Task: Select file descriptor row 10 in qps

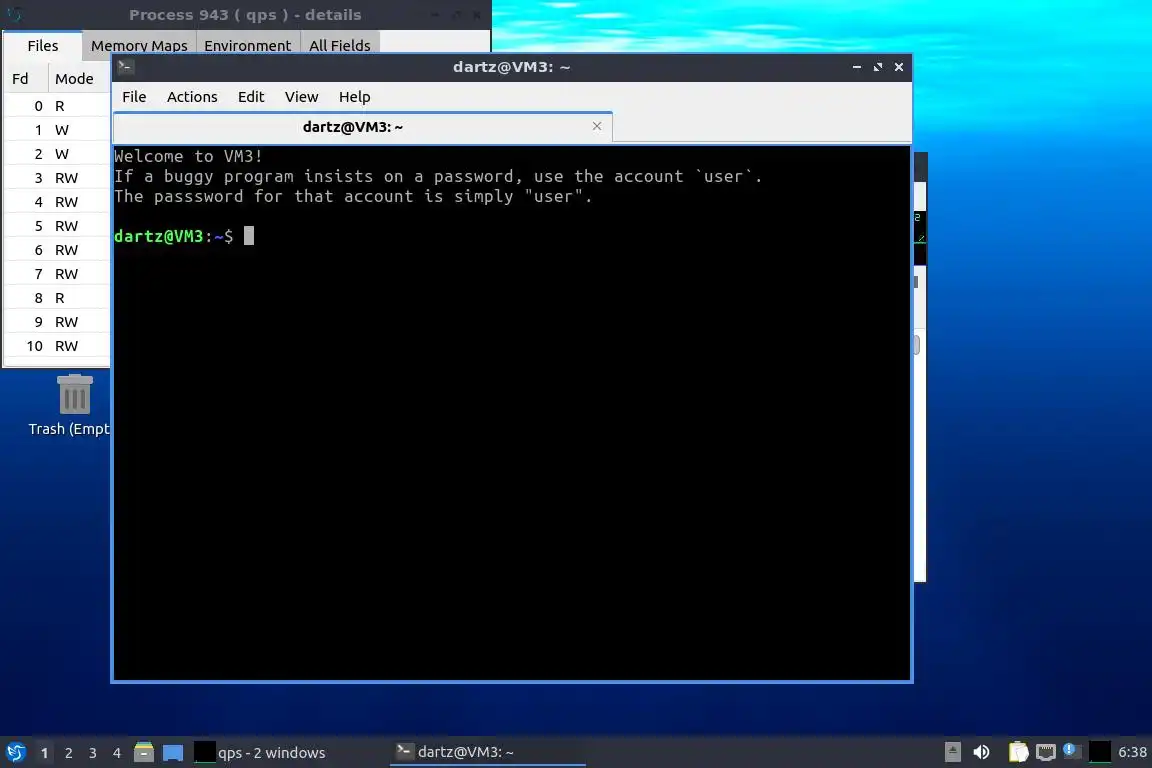Action: tap(57, 346)
